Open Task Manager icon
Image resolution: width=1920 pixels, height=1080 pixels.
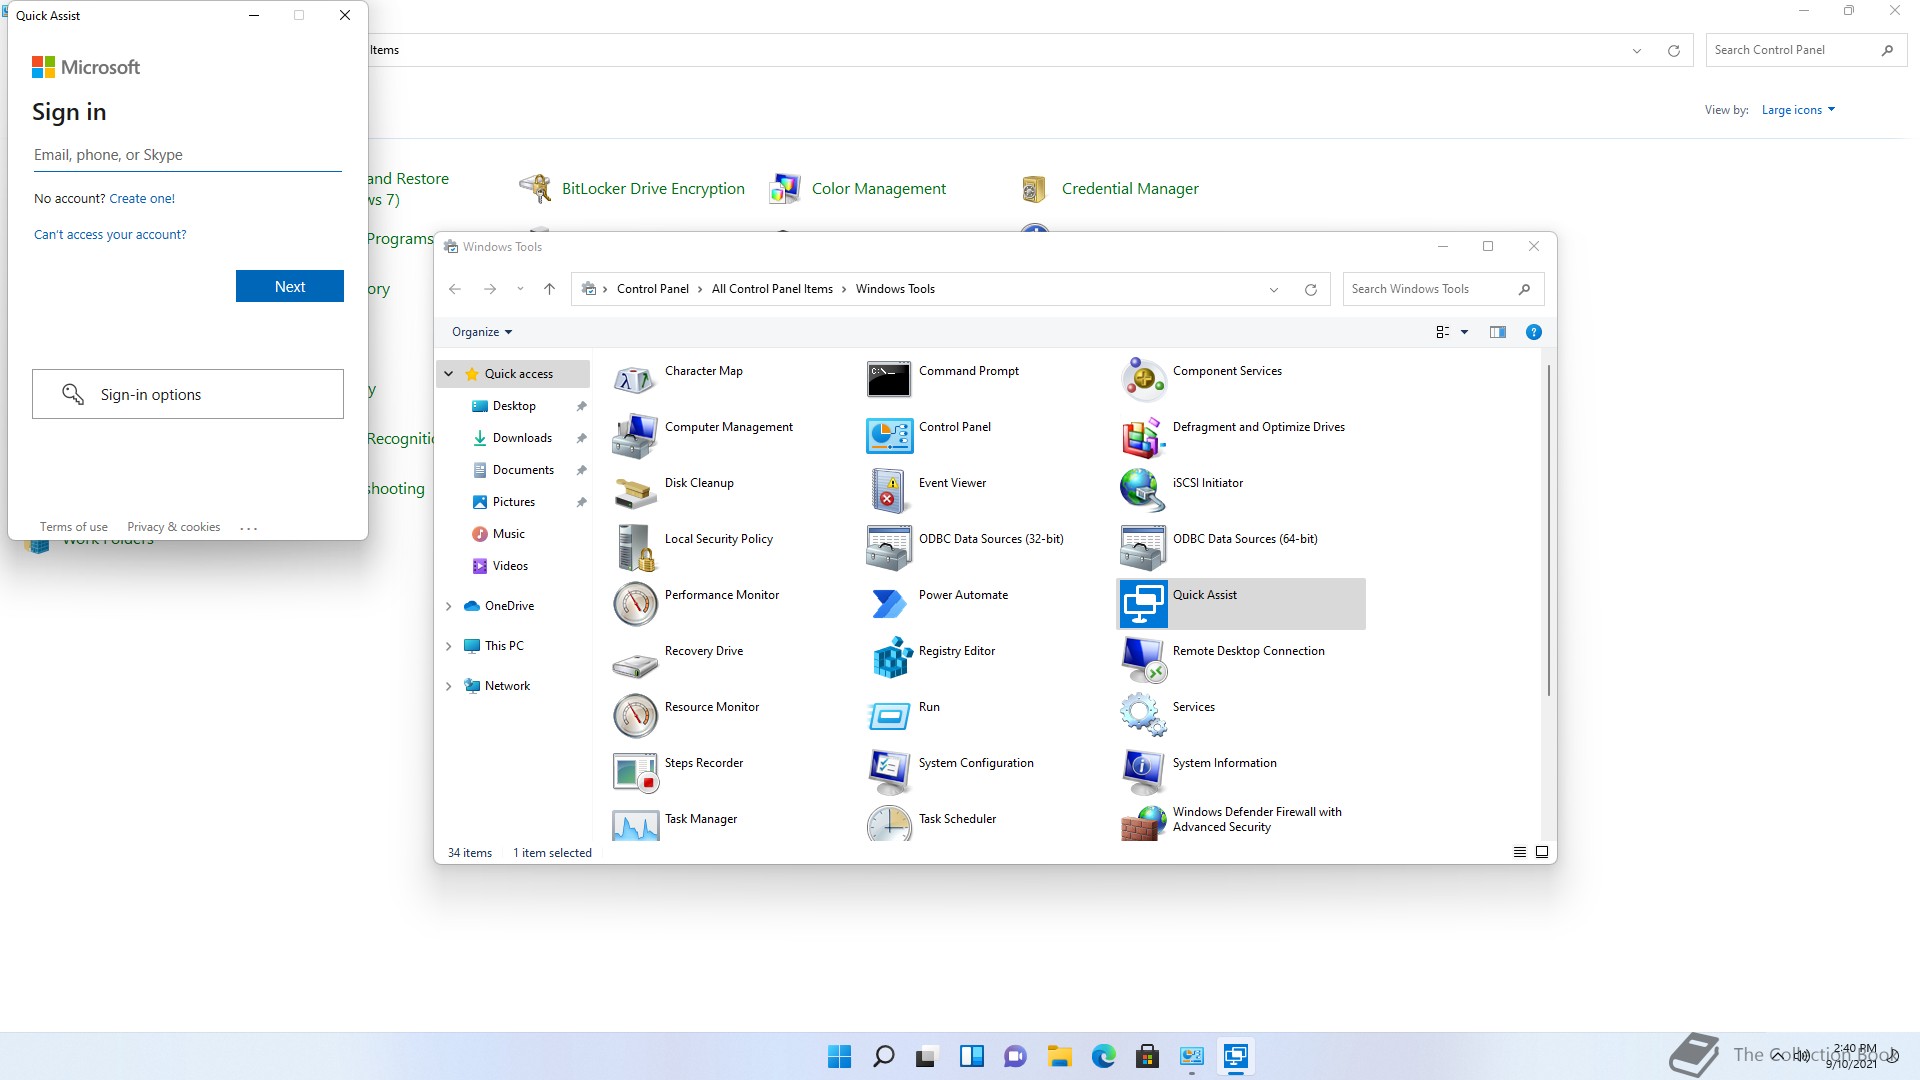click(635, 824)
